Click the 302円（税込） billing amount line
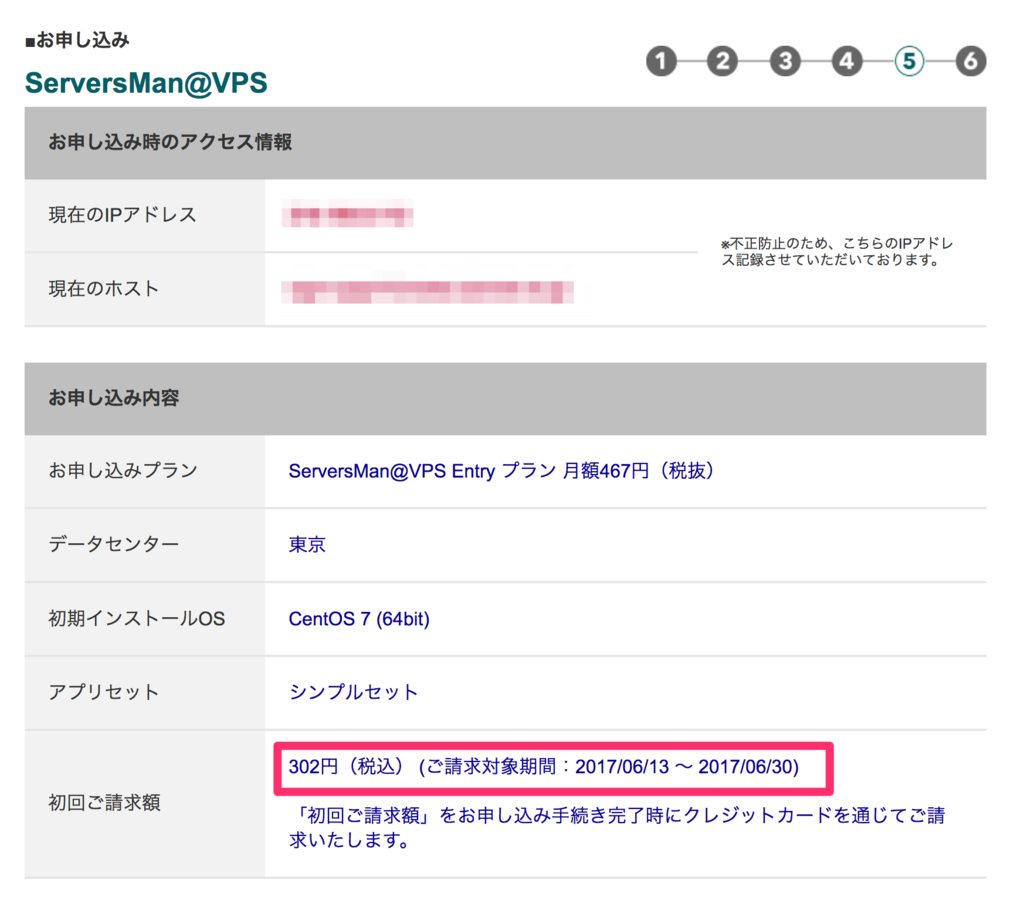The image size is (1024, 900). click(x=544, y=767)
